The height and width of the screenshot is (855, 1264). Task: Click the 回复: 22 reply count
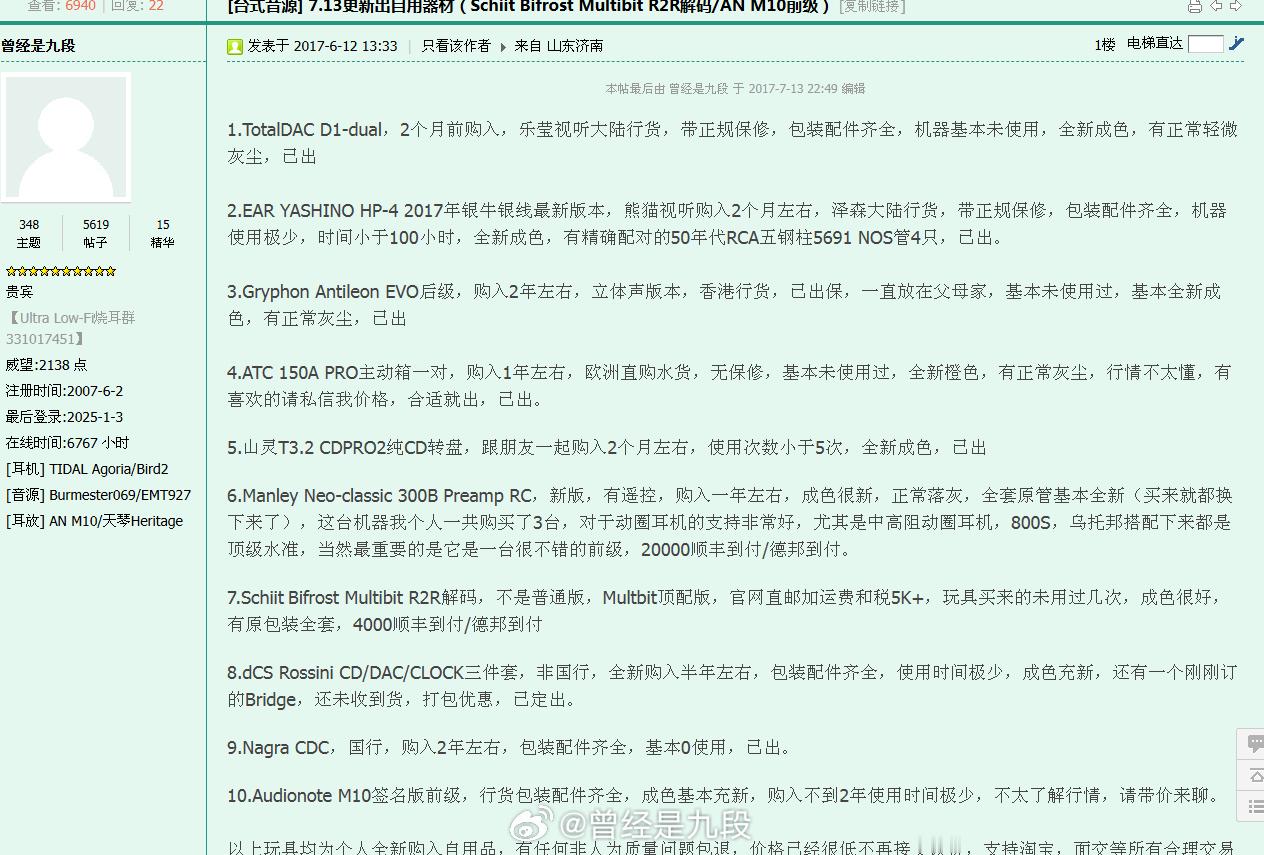click(x=137, y=6)
